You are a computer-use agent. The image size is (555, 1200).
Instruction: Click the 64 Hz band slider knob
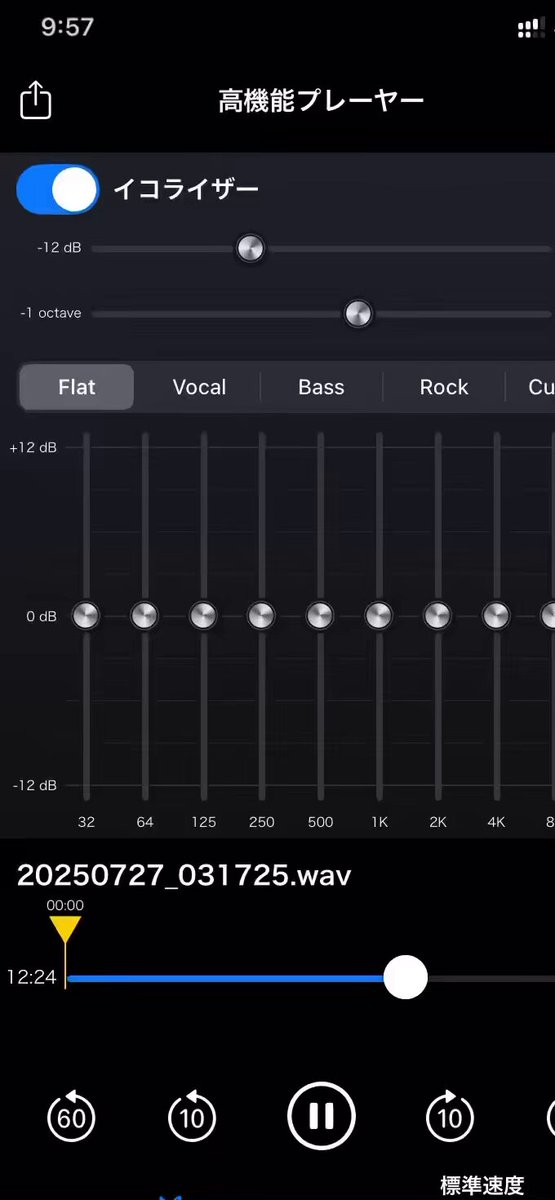(145, 615)
